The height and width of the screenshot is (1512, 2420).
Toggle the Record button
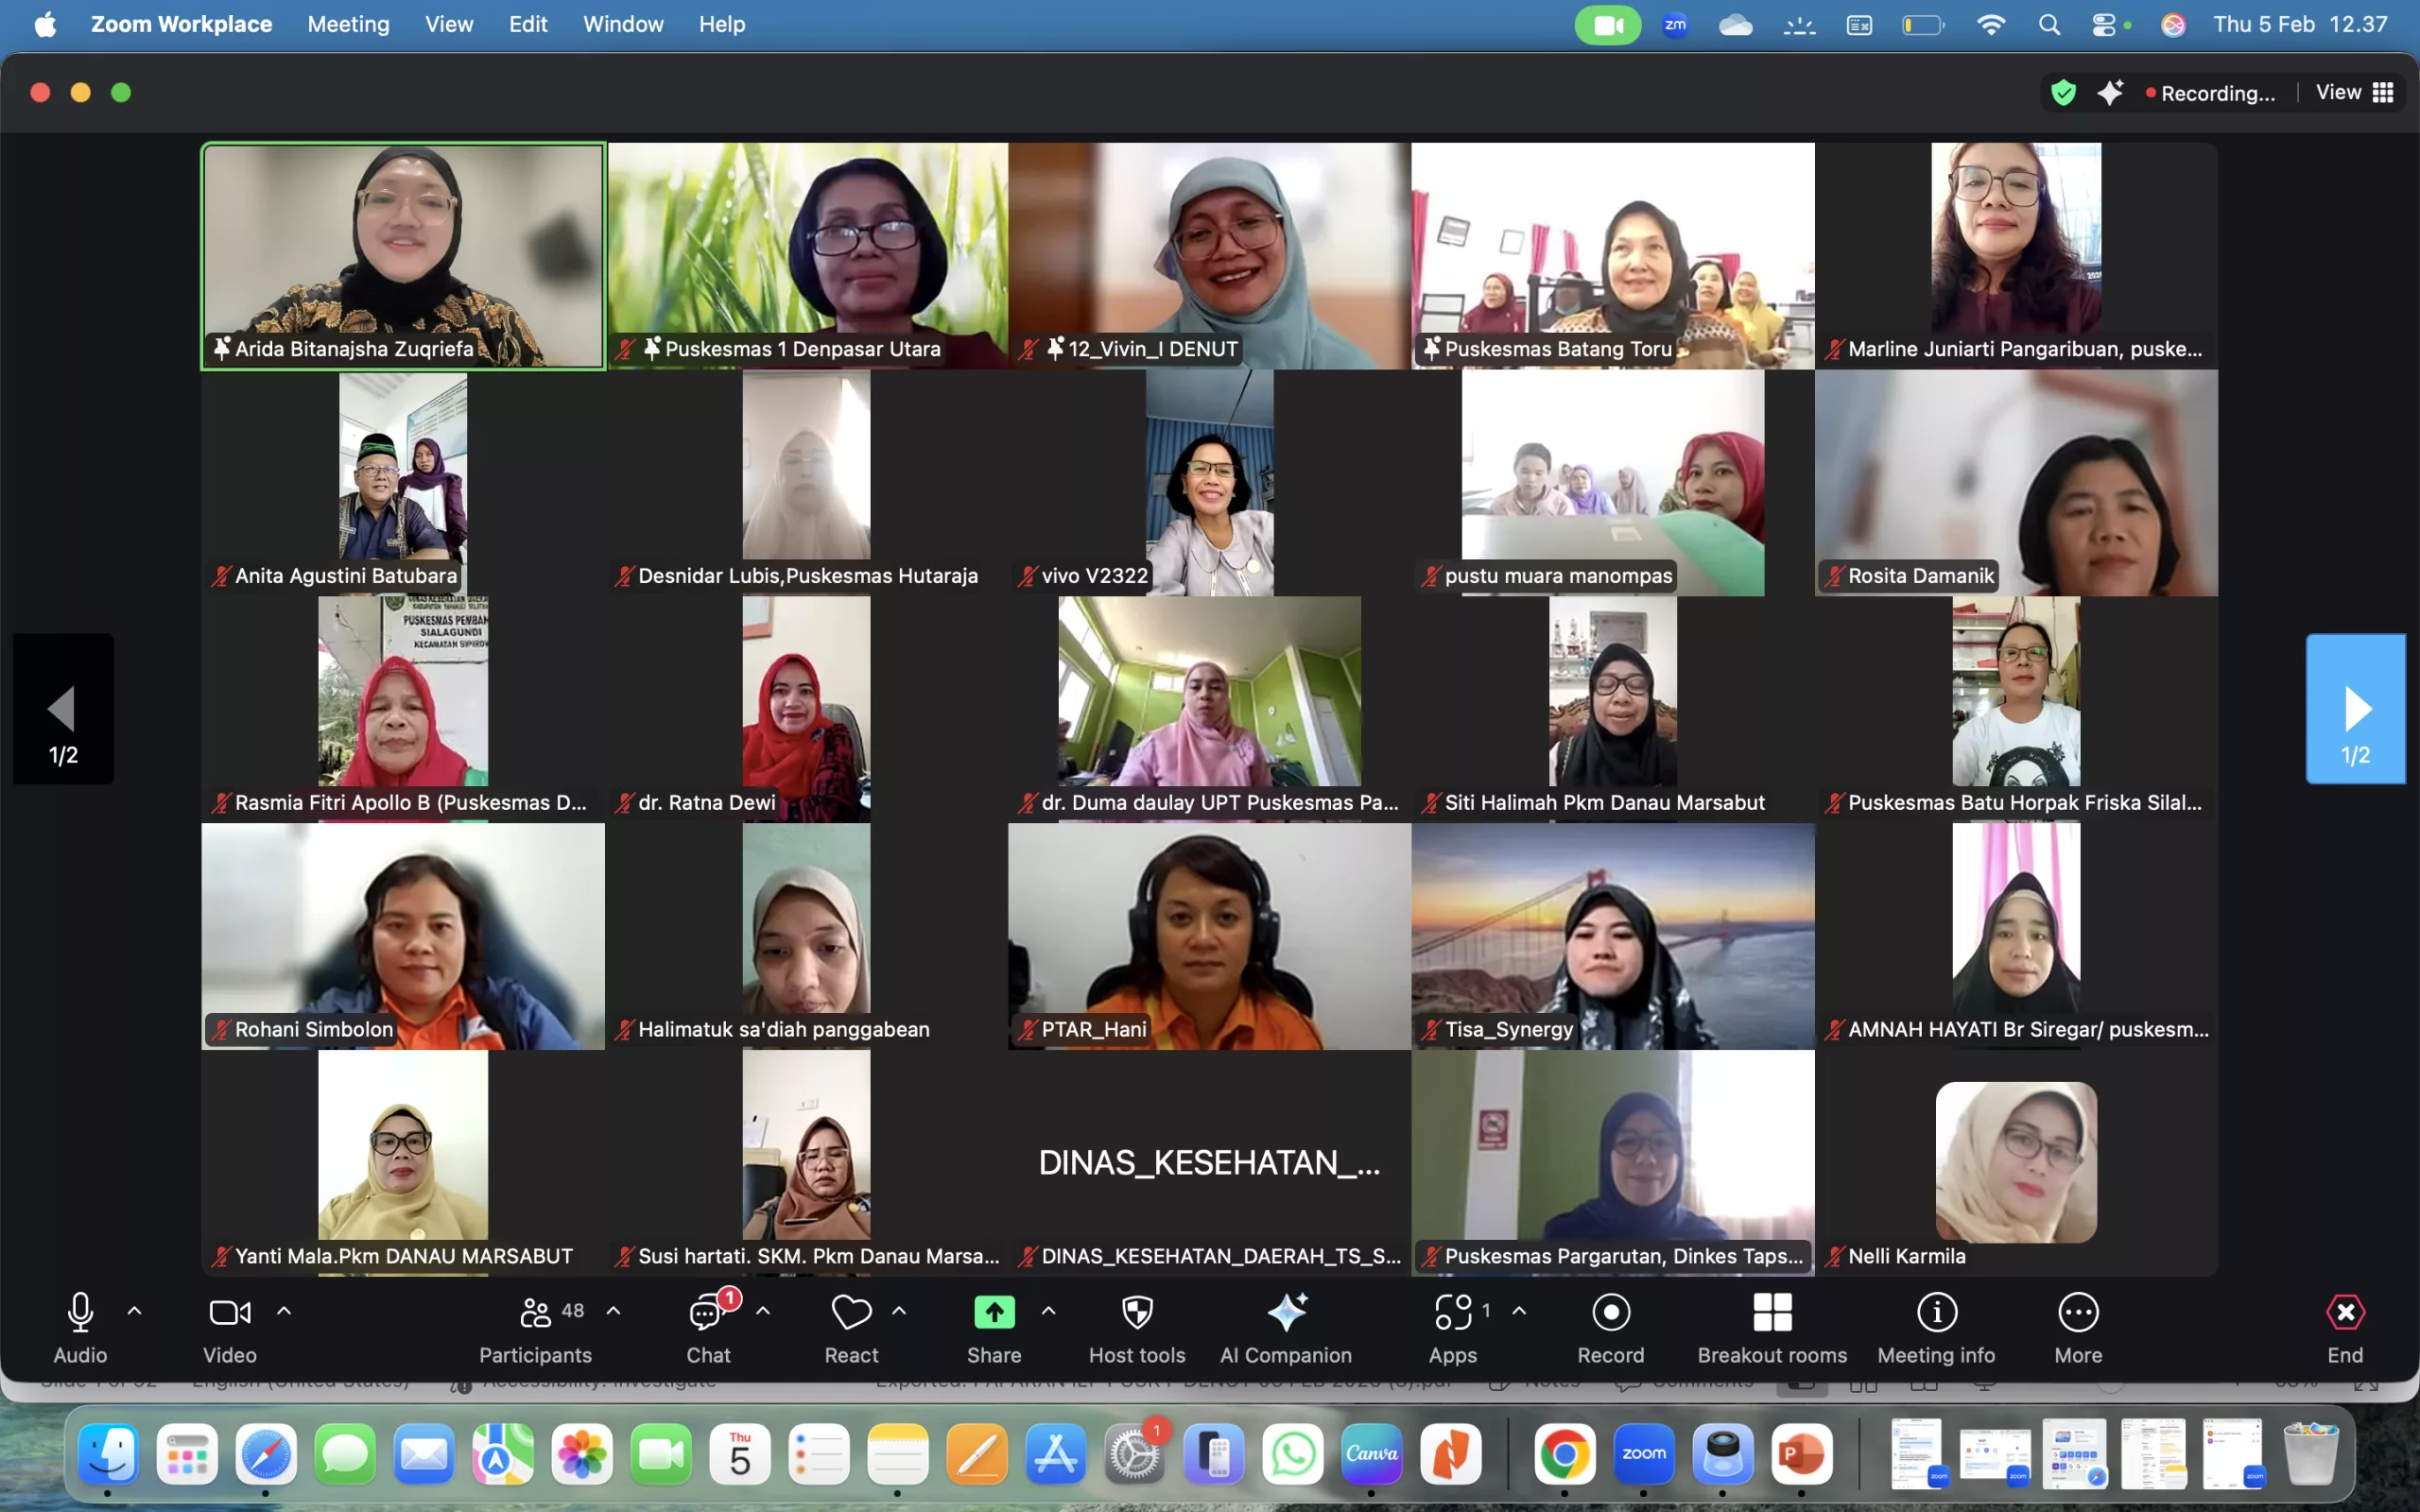click(x=1610, y=1313)
